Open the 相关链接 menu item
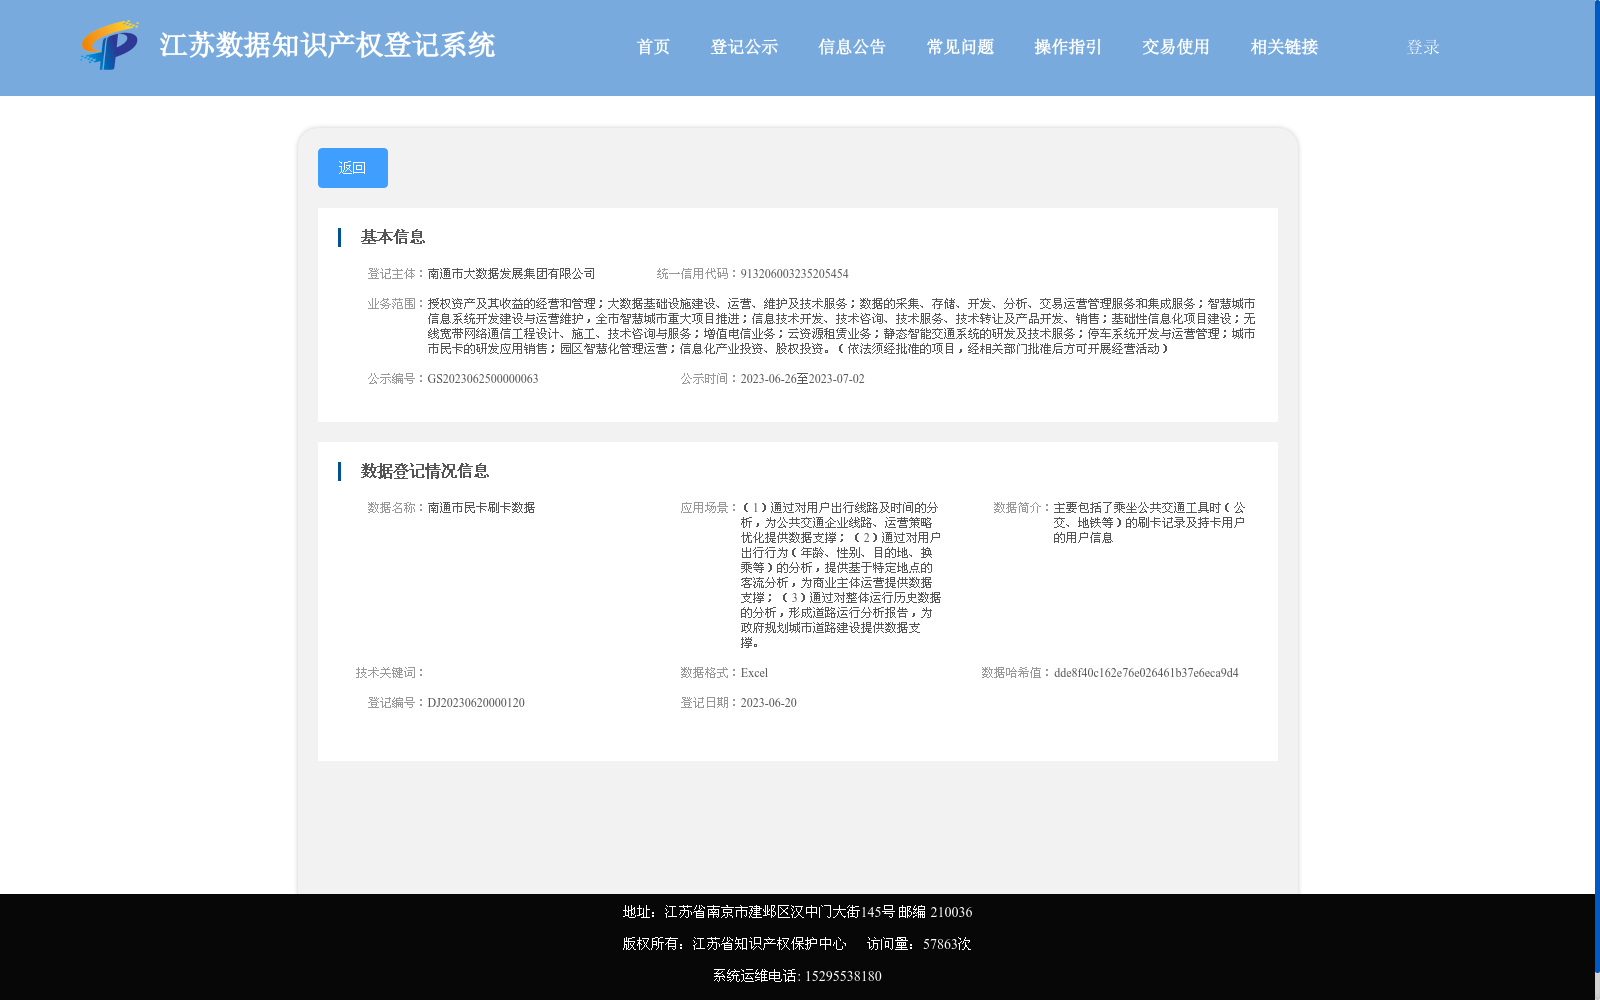 pos(1284,47)
